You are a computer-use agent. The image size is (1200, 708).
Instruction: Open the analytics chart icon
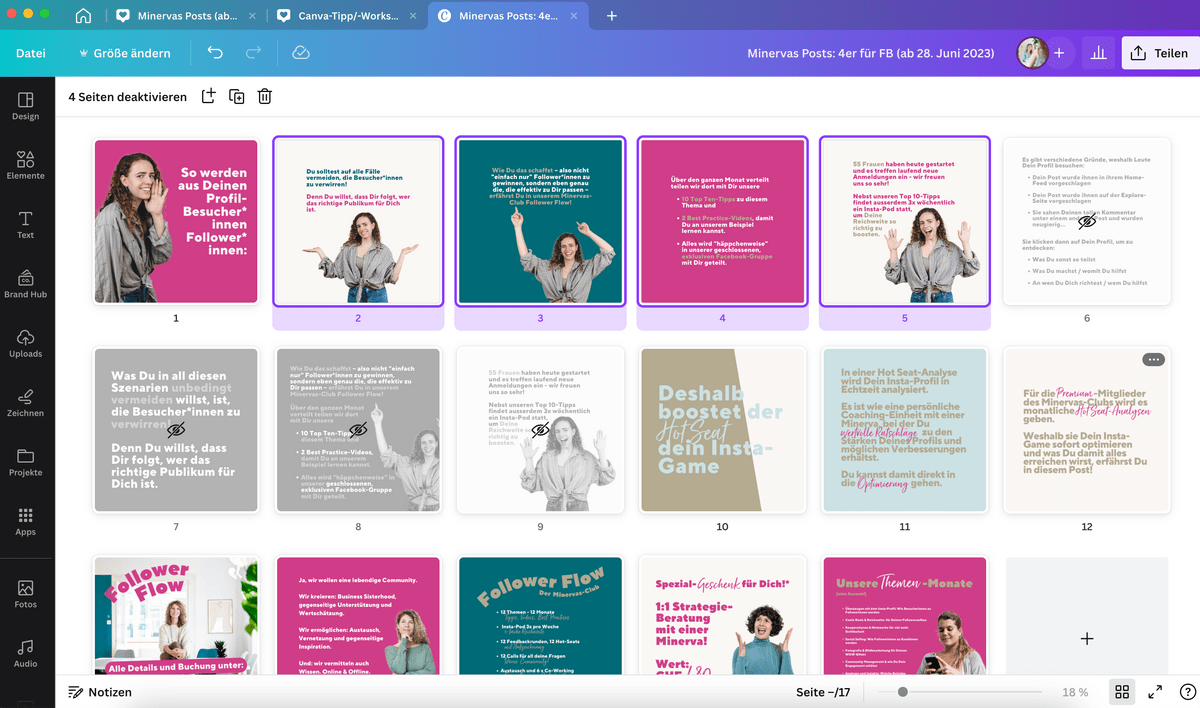1098,53
